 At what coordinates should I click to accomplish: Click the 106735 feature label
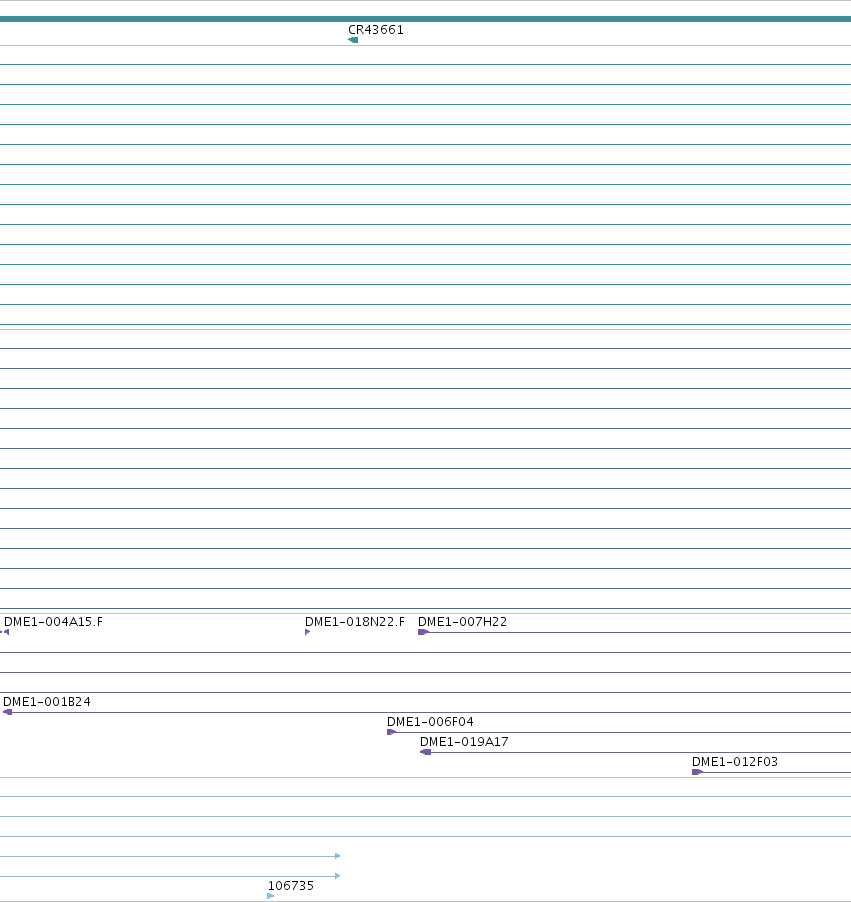291,886
